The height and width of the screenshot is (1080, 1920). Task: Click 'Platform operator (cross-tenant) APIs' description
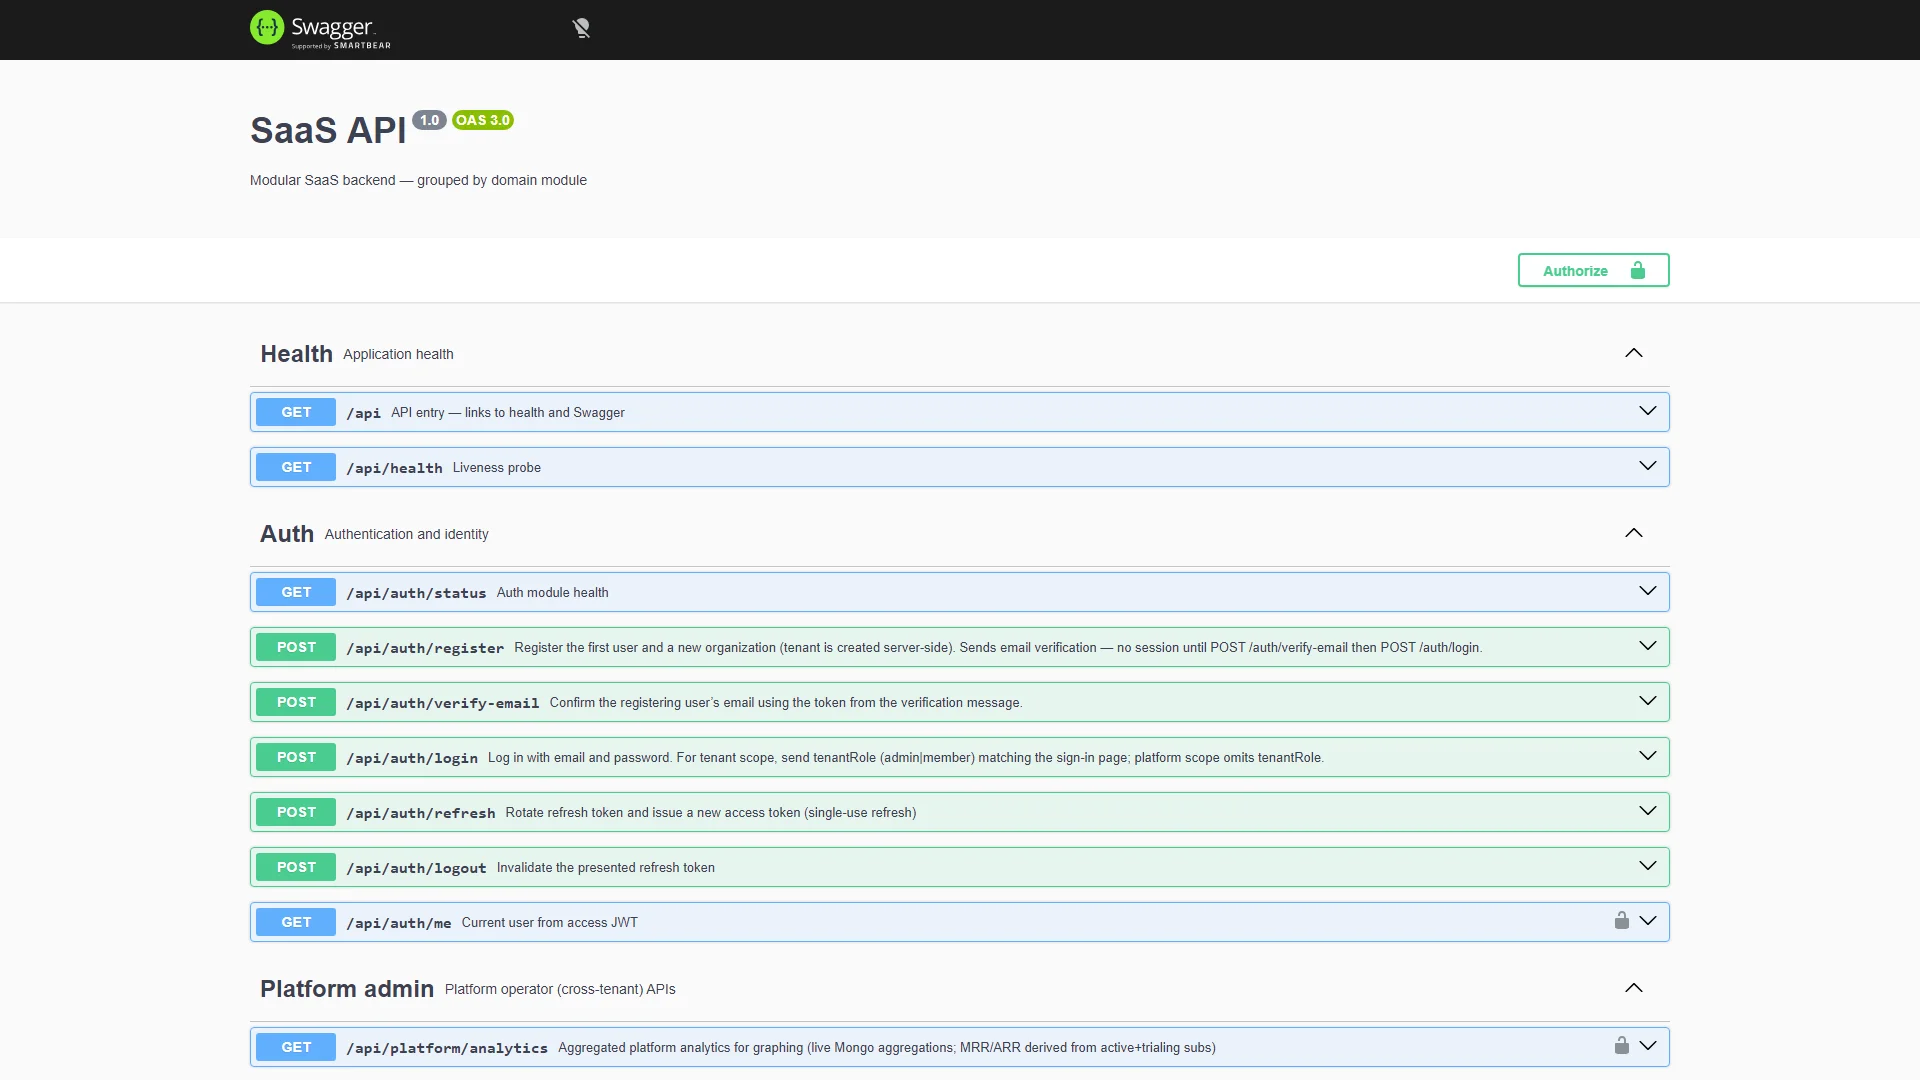[x=560, y=989]
